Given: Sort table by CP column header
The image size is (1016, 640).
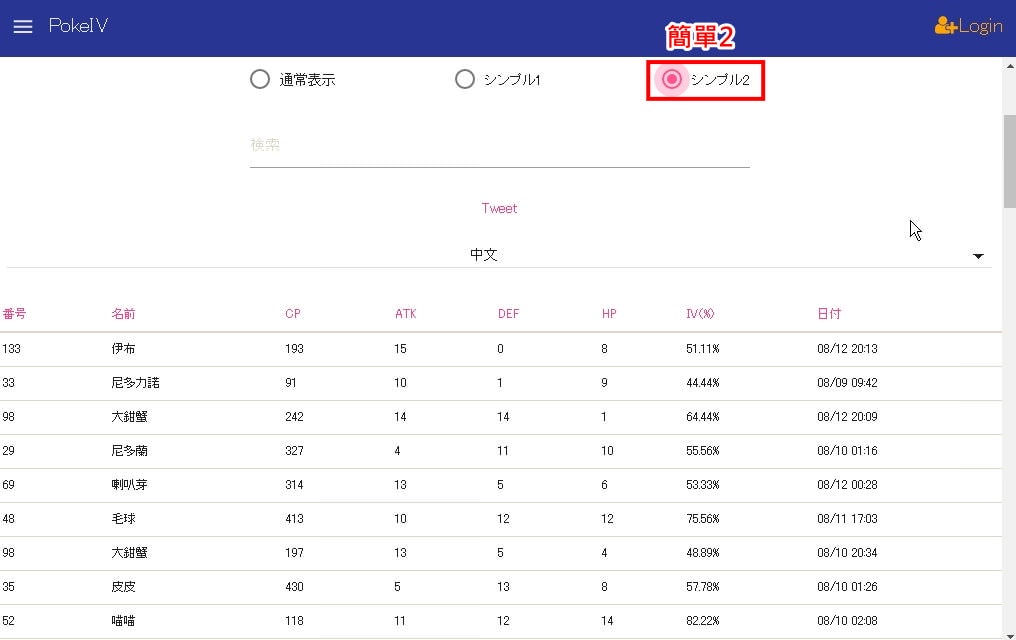Looking at the screenshot, I should pyautogui.click(x=293, y=314).
